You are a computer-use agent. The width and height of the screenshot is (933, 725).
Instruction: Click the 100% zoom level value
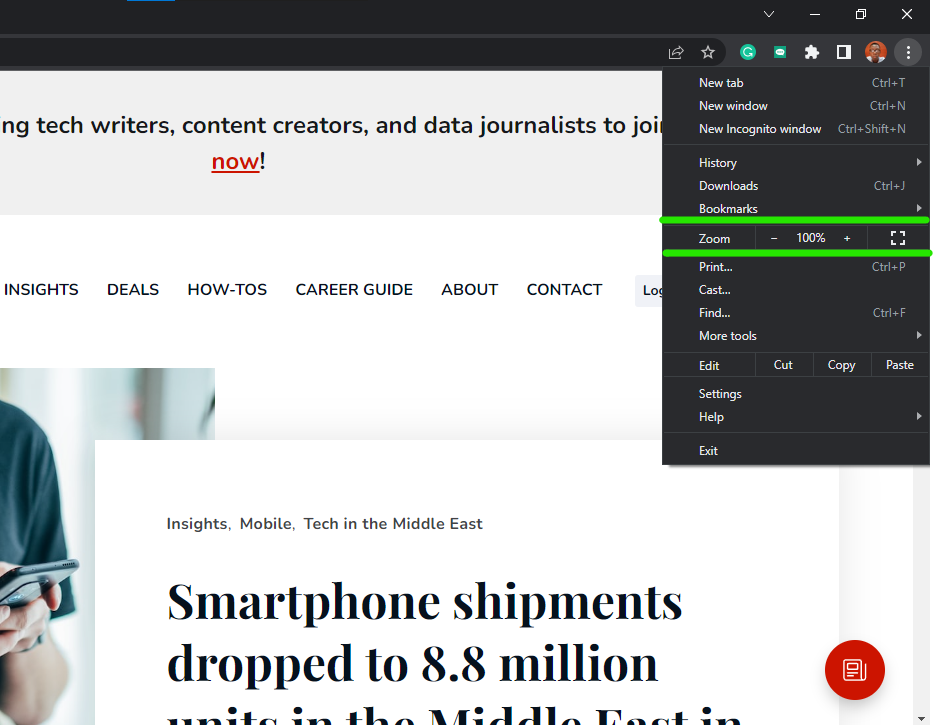[x=810, y=238]
